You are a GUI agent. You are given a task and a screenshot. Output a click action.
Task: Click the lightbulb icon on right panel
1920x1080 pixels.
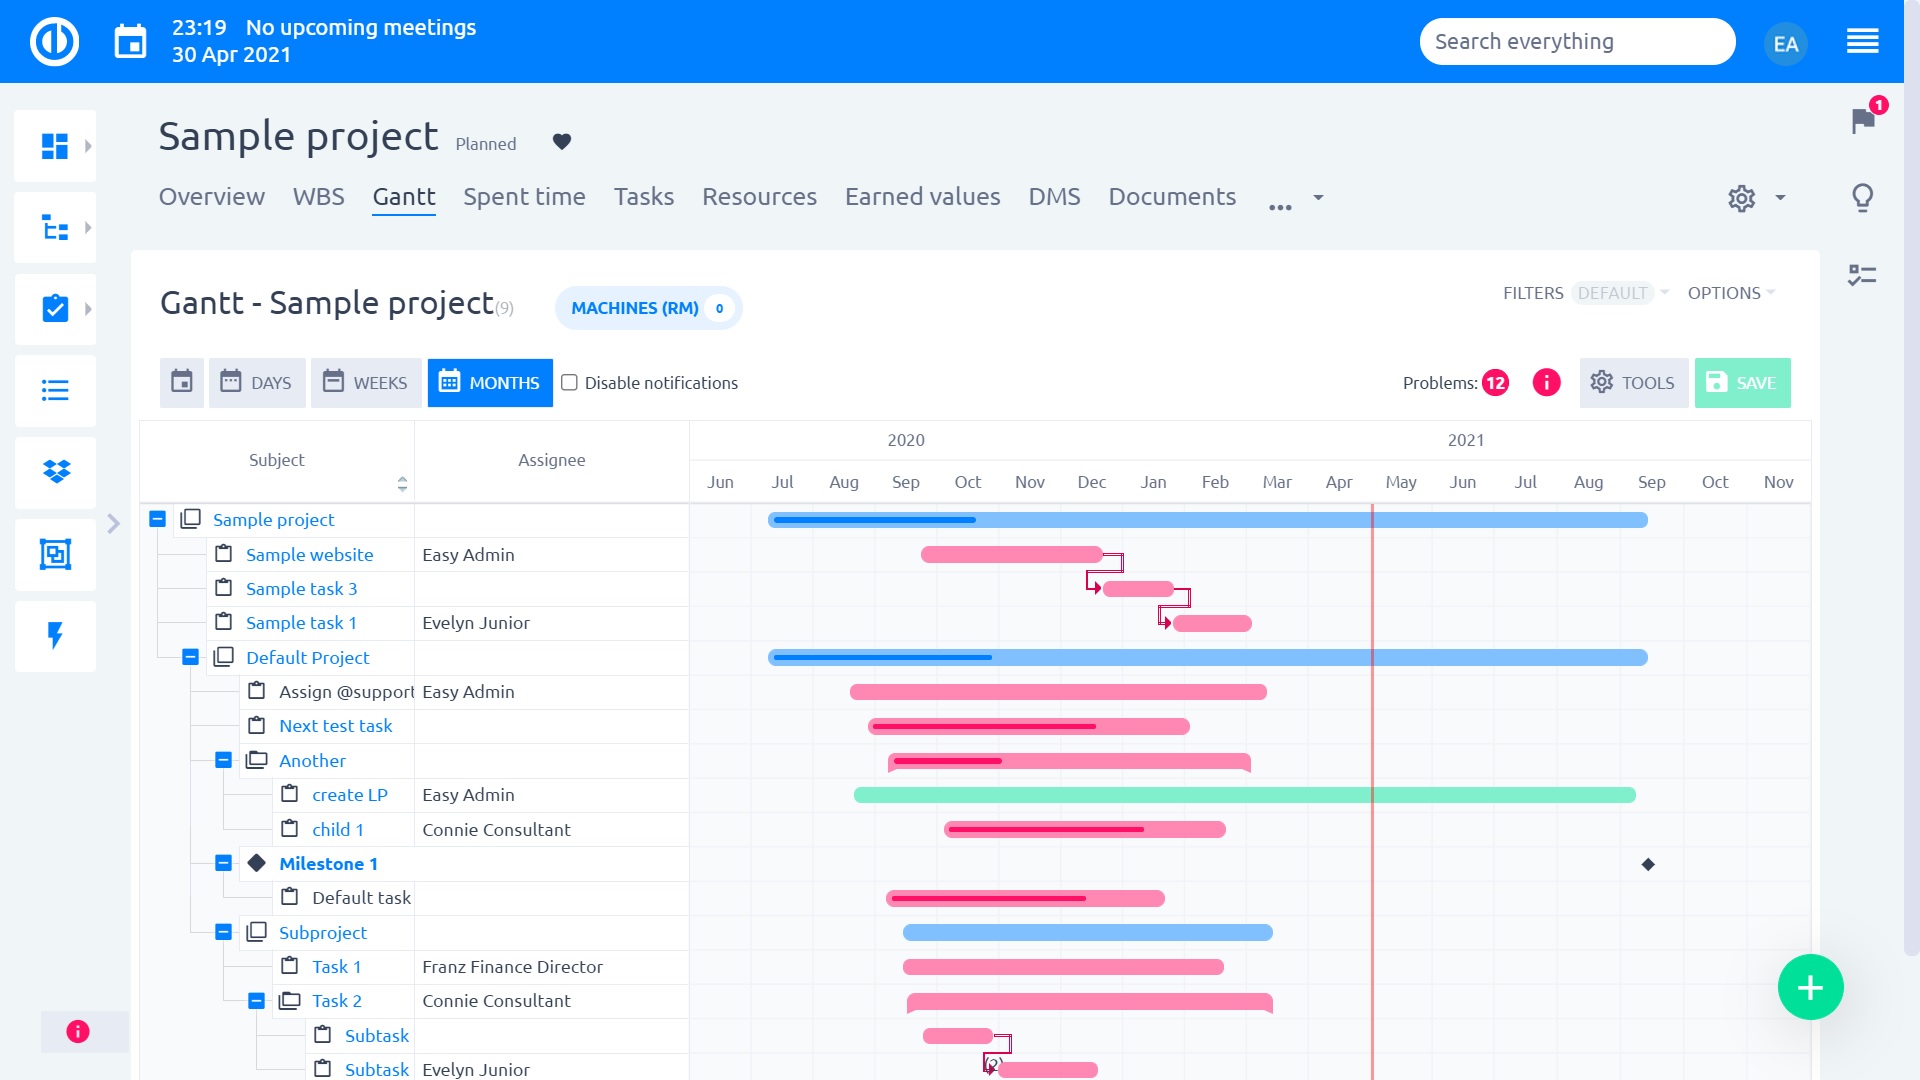[x=1863, y=196]
